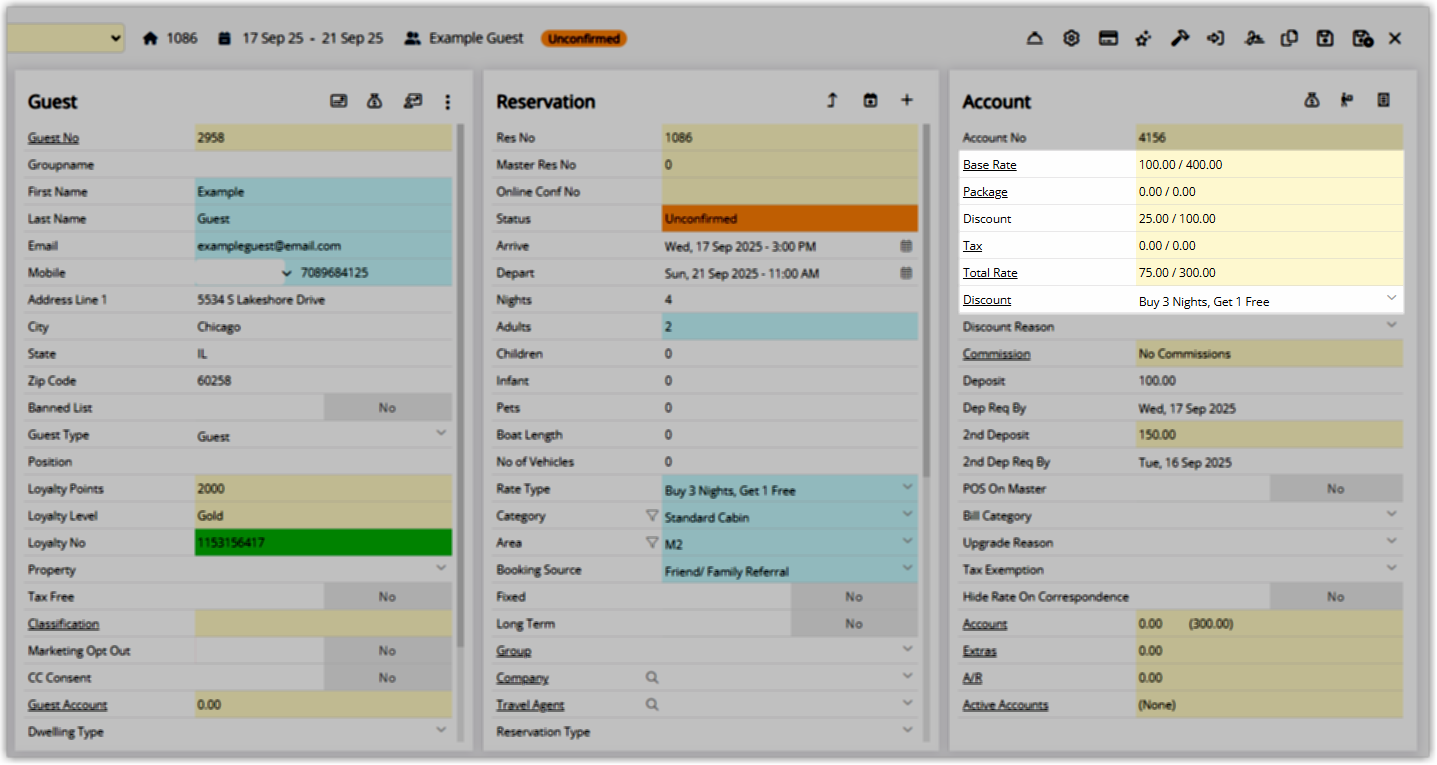The height and width of the screenshot is (765, 1437).
Task: Click the orange Unconfirmed Status field
Action: pos(790,219)
